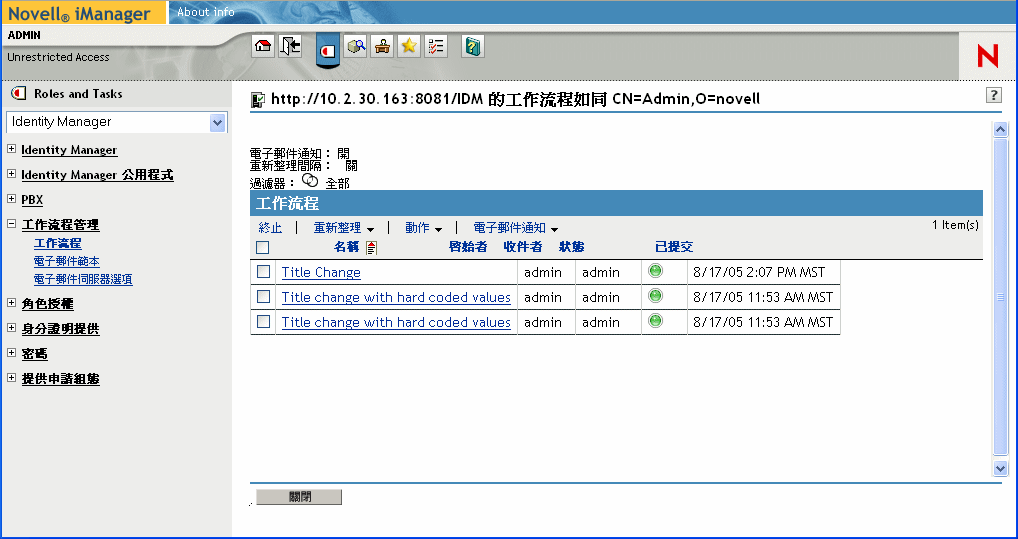Open the last hard coded values link

[x=396, y=322]
